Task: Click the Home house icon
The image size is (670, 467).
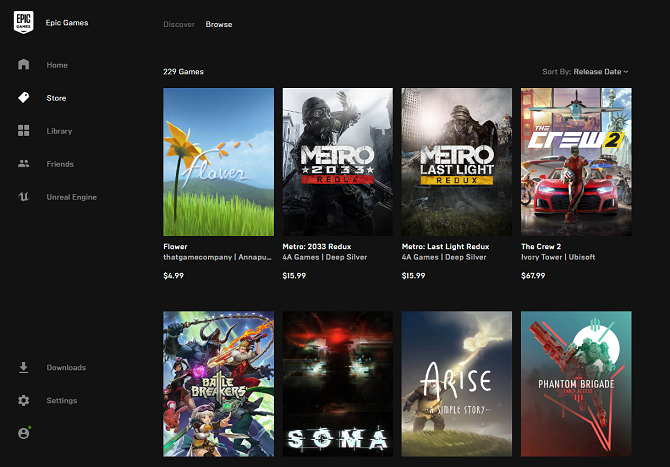Action: point(24,64)
